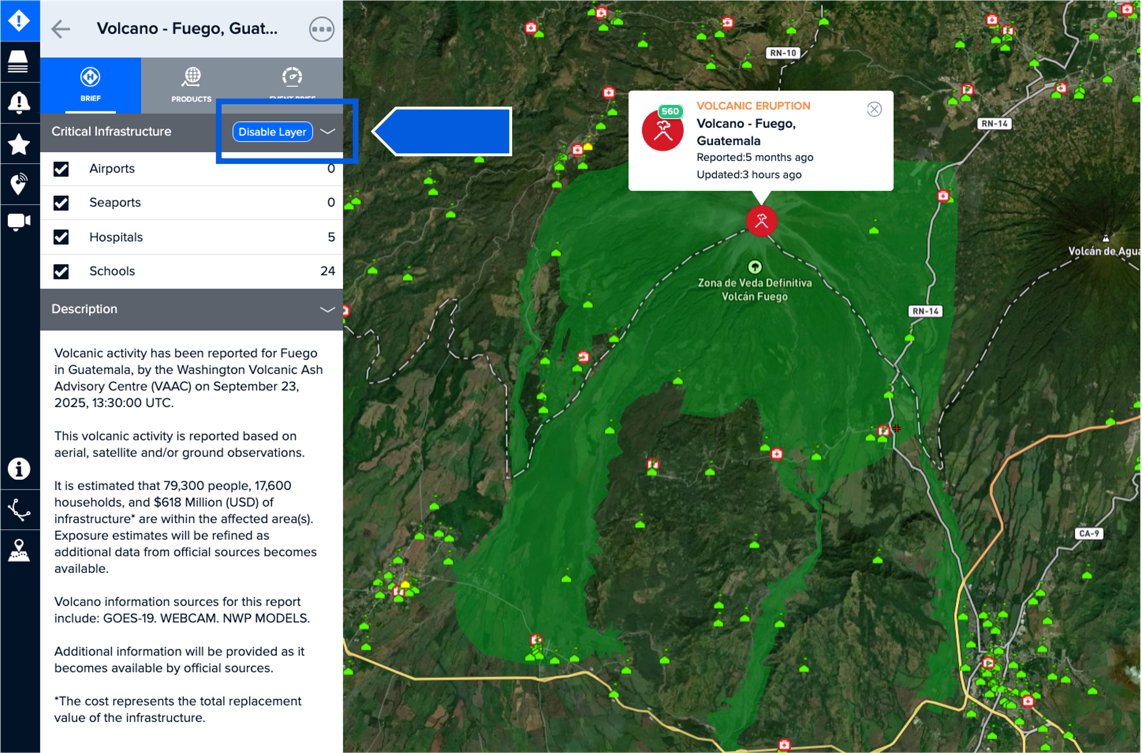Switch to the Products tab
The height and width of the screenshot is (753, 1142).
click(192, 85)
